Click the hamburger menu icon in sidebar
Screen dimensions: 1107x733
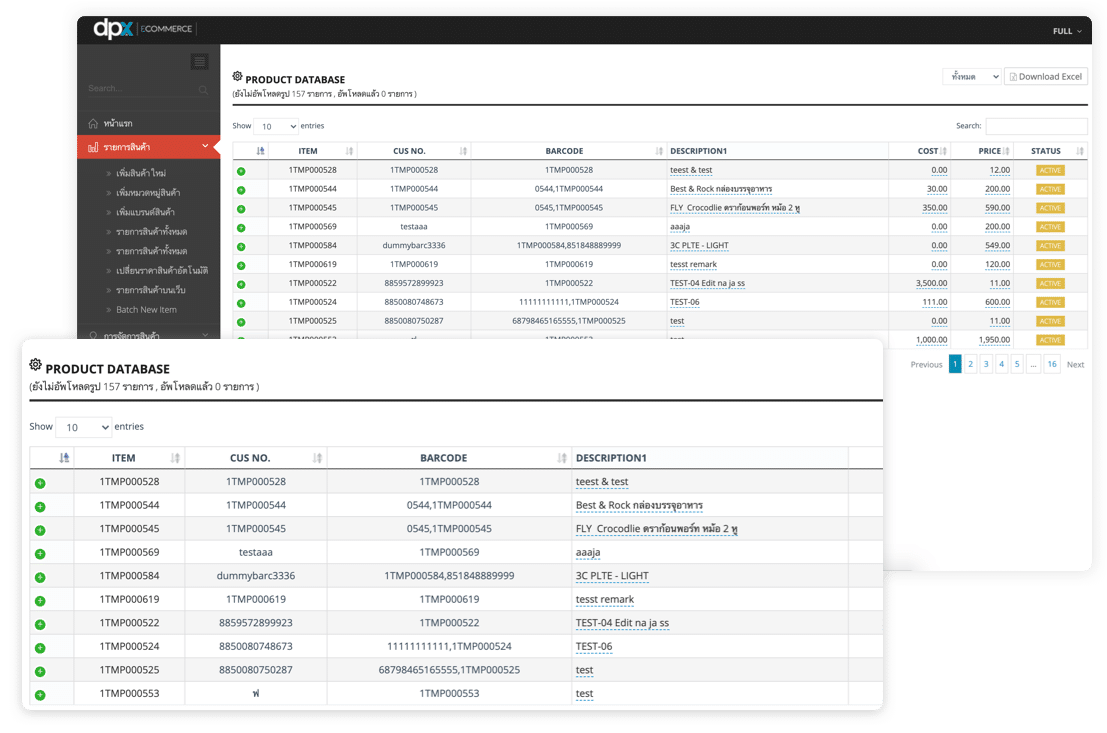coord(200,62)
